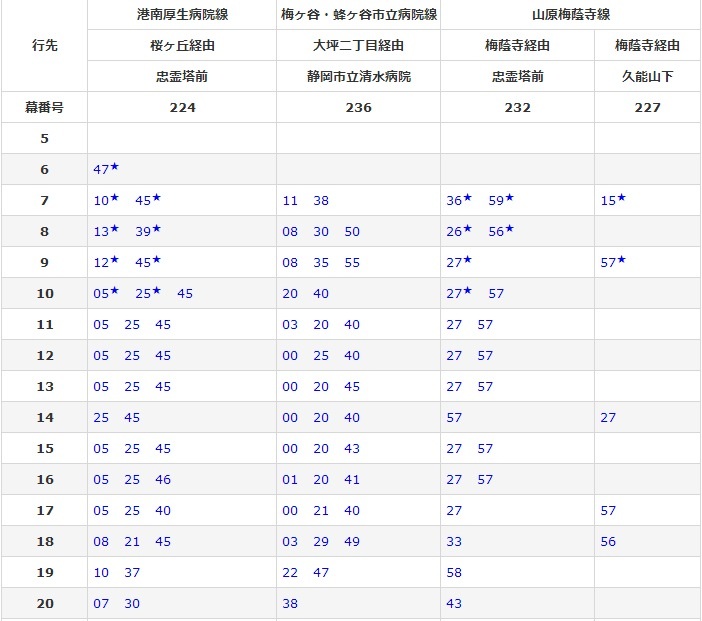Click 22 at hour 19 in route 236

click(x=290, y=573)
